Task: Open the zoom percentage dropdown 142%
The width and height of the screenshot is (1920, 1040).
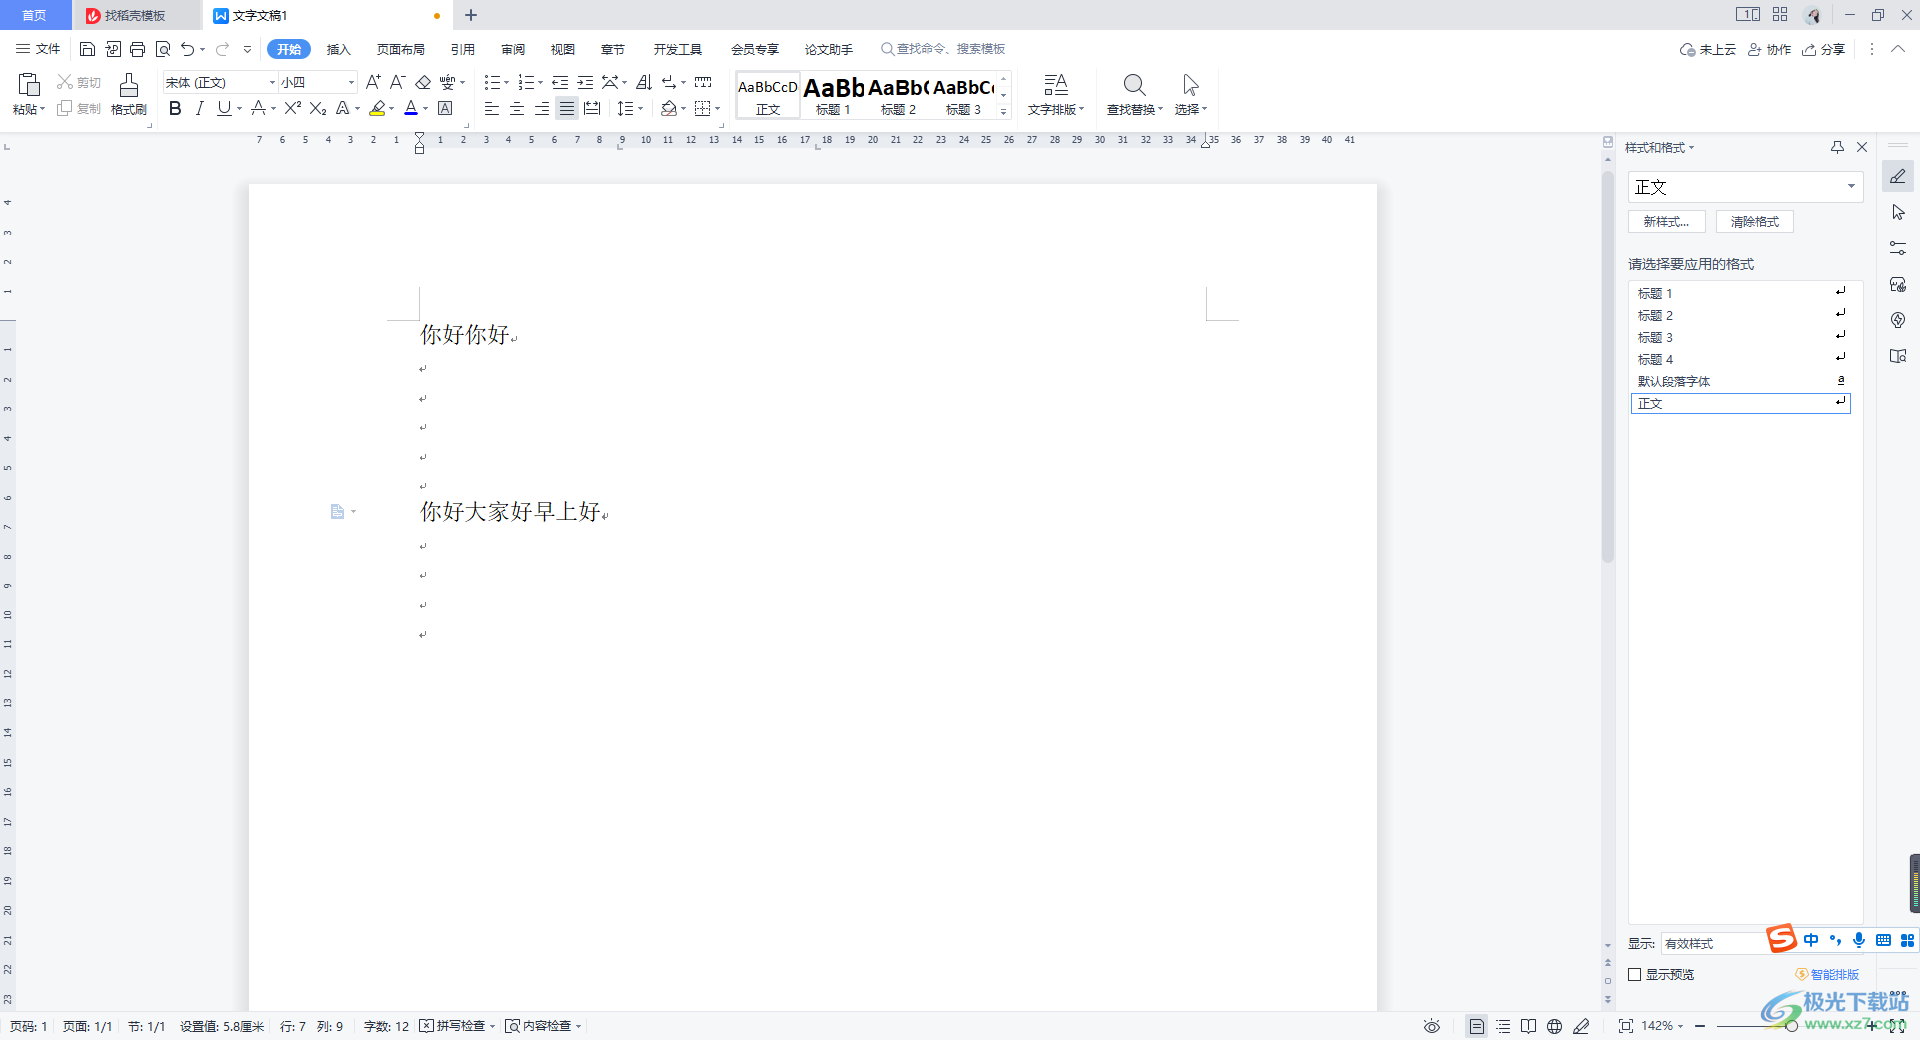Action: 1662,1026
